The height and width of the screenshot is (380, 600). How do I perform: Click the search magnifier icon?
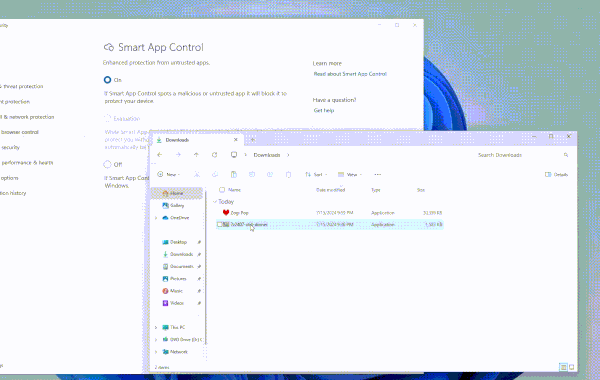coord(566,155)
